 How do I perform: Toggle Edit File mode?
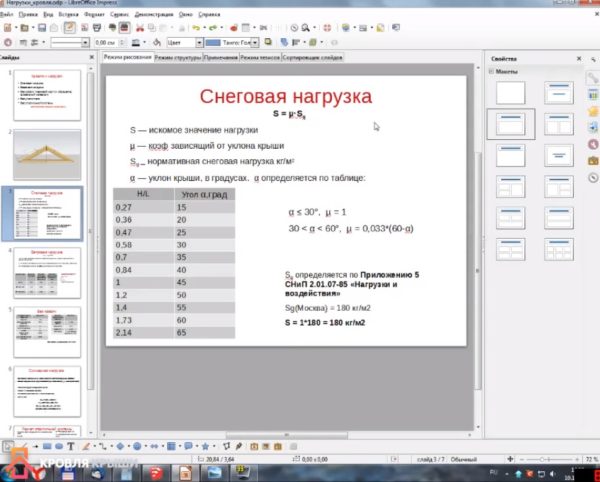pos(70,28)
